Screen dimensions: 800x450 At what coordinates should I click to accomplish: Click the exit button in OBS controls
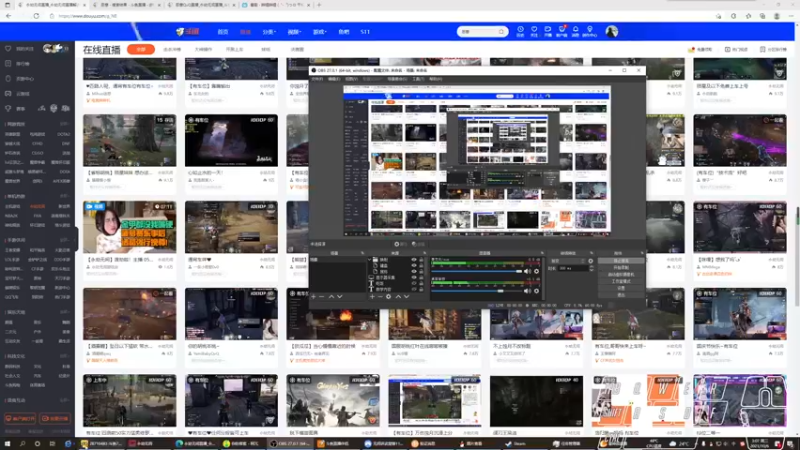point(621,295)
